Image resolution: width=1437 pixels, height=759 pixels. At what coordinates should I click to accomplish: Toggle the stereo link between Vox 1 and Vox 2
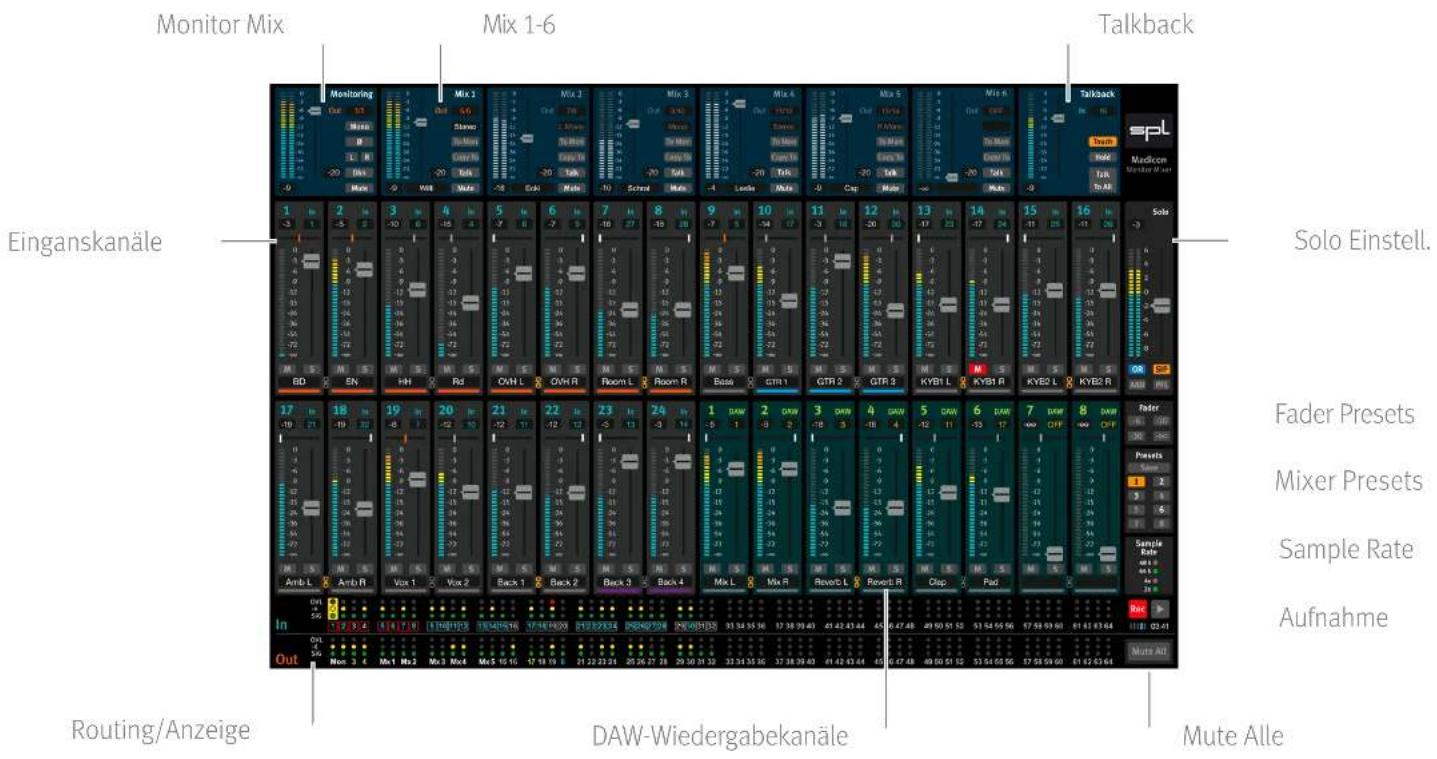[x=431, y=581]
